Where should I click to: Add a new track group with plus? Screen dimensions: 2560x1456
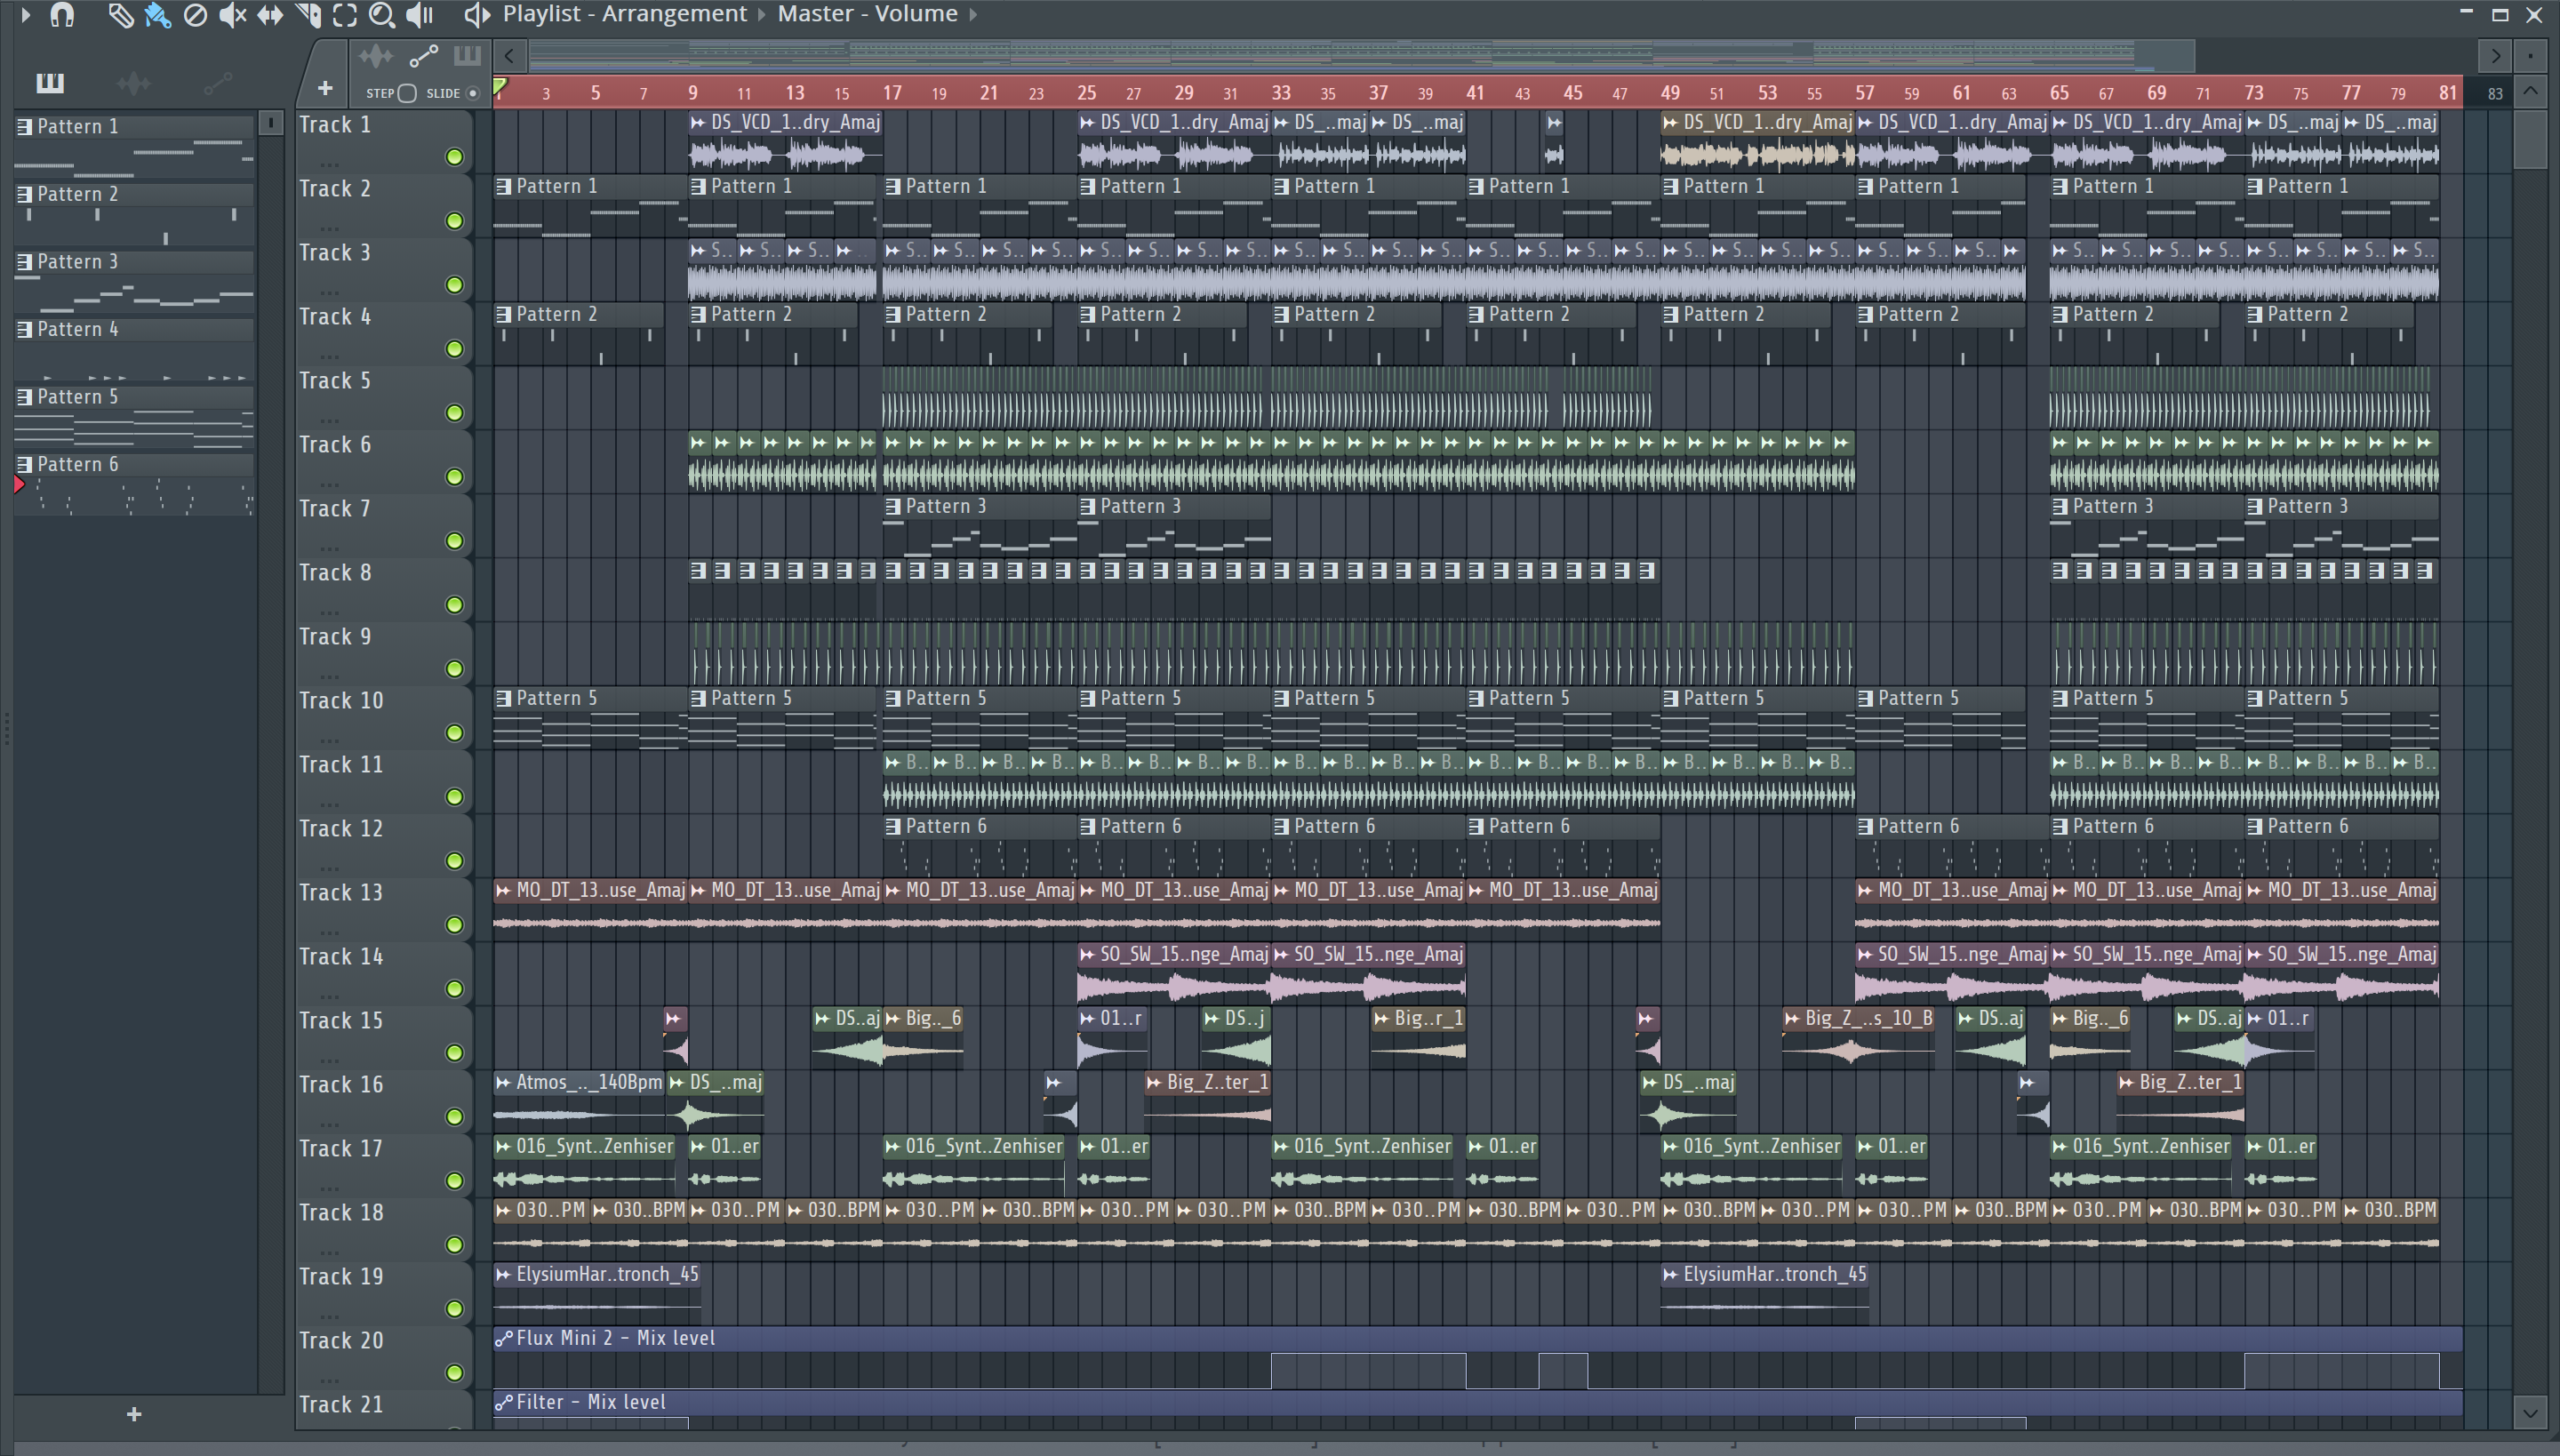point(325,89)
